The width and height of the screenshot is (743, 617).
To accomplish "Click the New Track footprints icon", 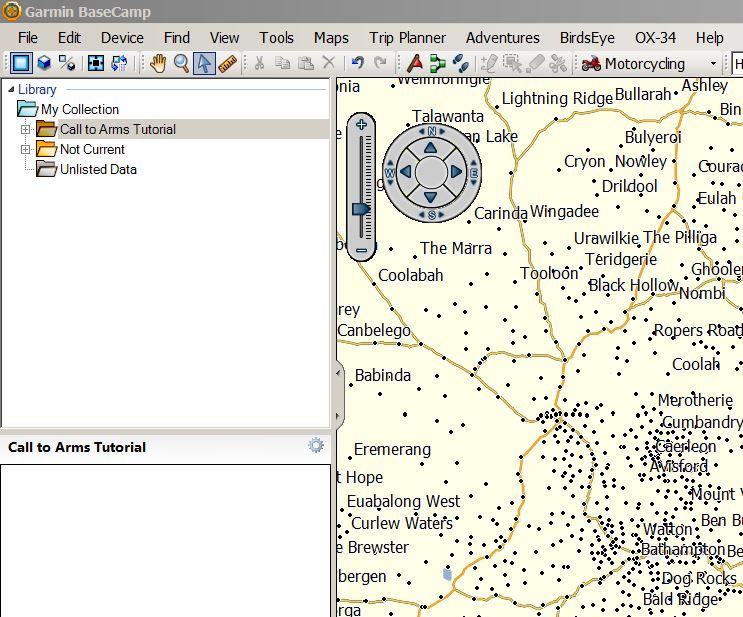I will click(x=461, y=63).
